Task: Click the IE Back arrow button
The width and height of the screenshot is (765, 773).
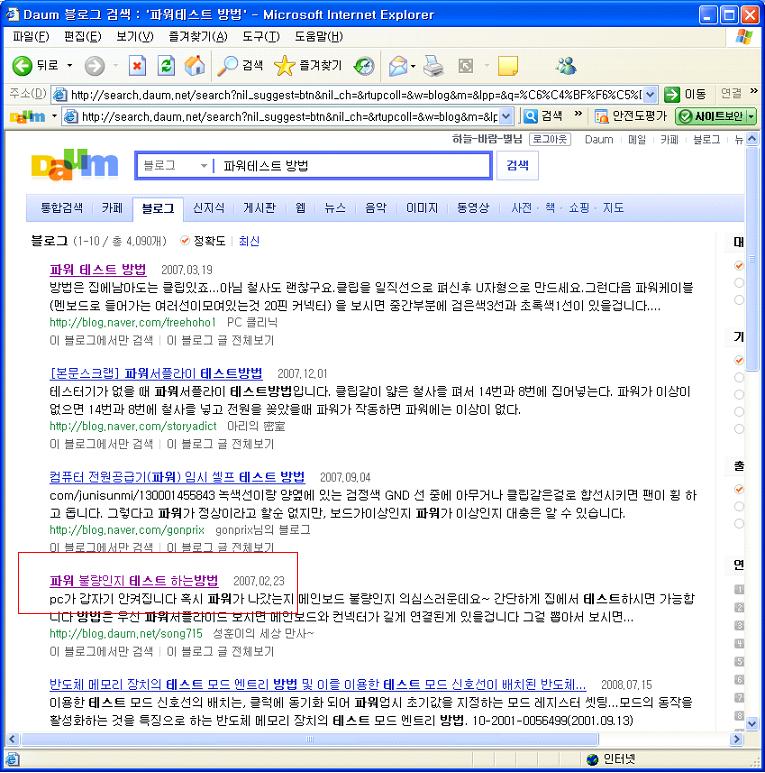Action: [x=22, y=65]
